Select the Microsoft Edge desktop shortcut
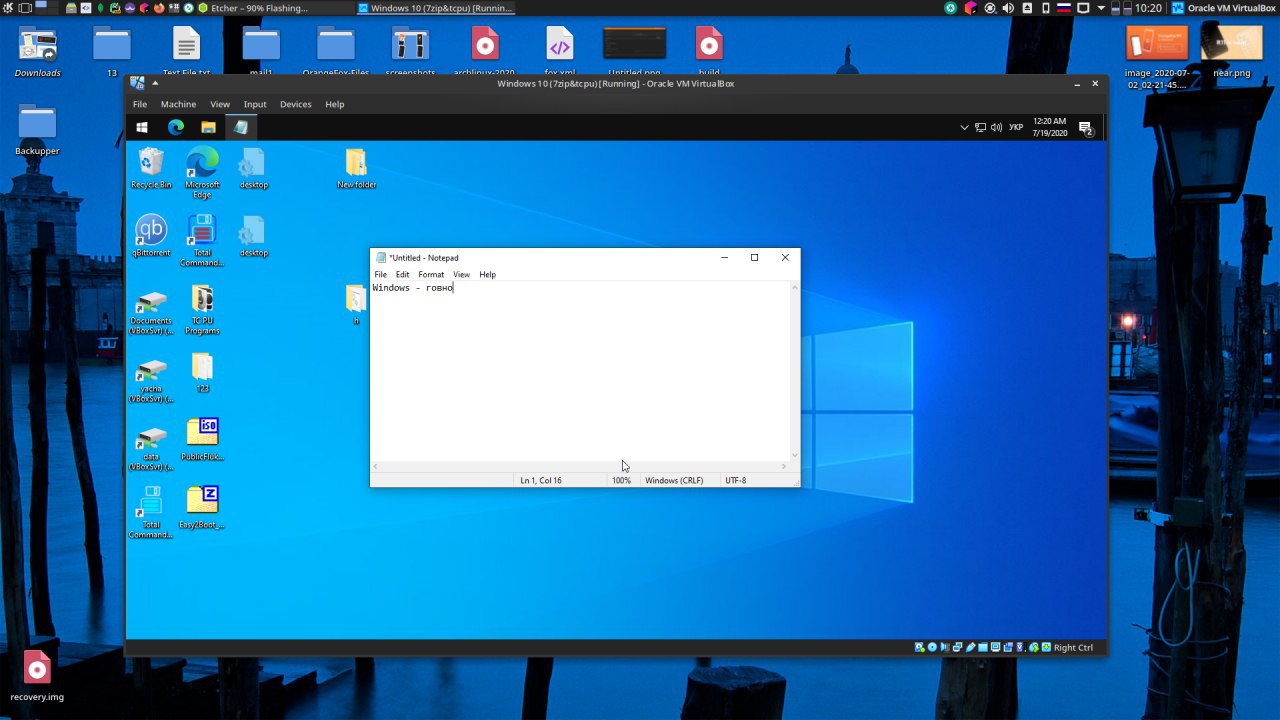This screenshot has width=1280, height=720. [x=202, y=172]
